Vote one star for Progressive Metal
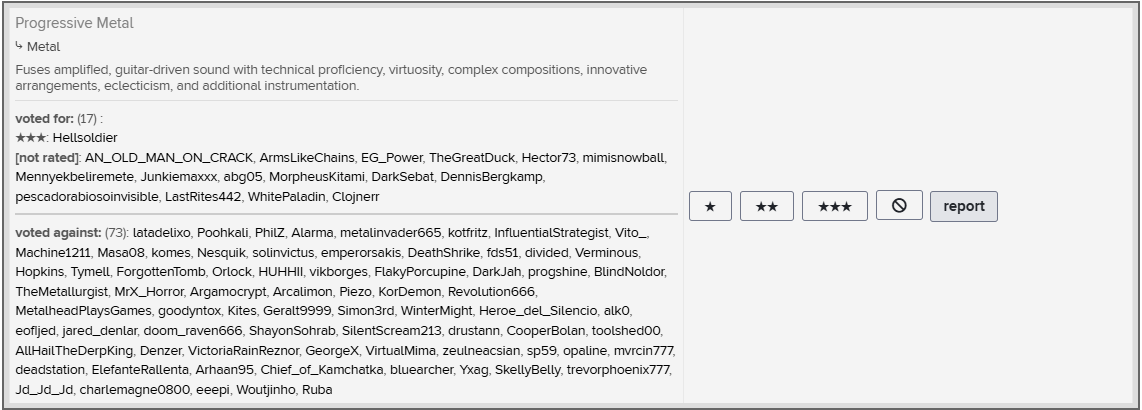This screenshot has height=410, width=1142. (x=710, y=206)
